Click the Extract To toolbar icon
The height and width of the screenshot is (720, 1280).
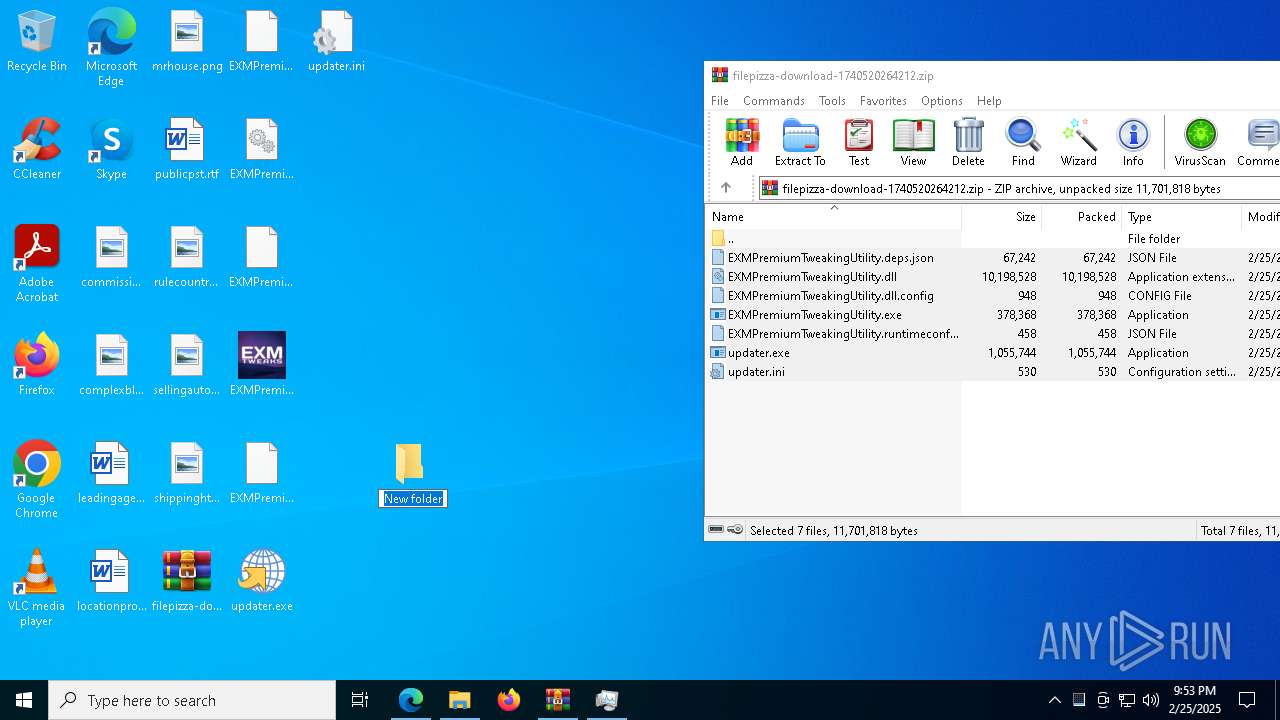800,142
